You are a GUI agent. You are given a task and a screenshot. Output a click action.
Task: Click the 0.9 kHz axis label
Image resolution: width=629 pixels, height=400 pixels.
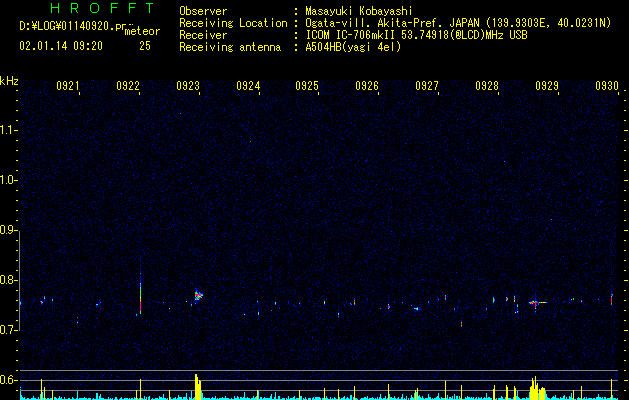tap(9, 230)
